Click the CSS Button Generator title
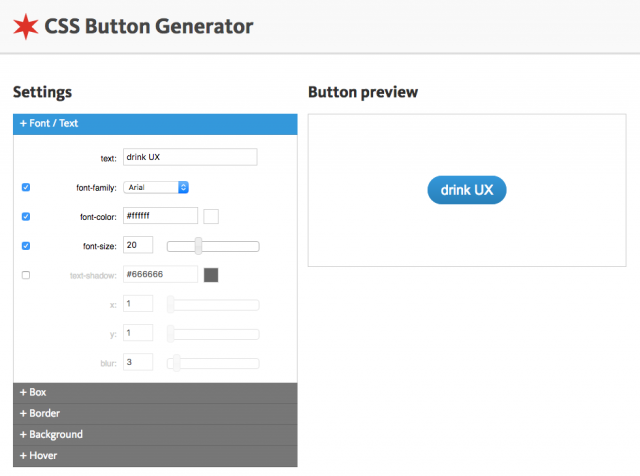Image resolution: width=640 pixels, height=476 pixels. point(149,26)
